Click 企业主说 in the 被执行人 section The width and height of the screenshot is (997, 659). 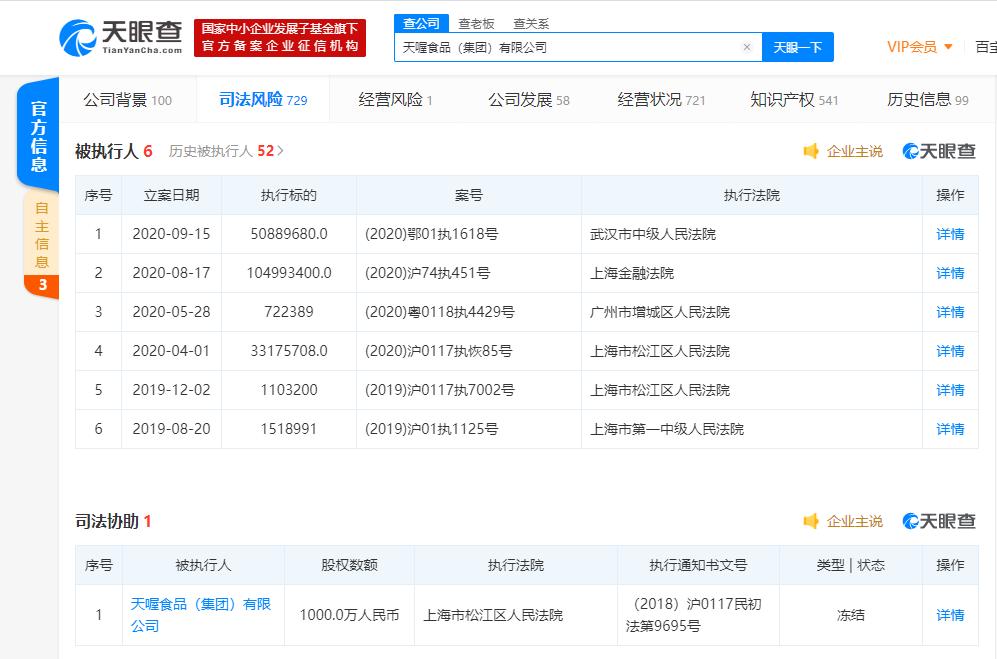855,151
